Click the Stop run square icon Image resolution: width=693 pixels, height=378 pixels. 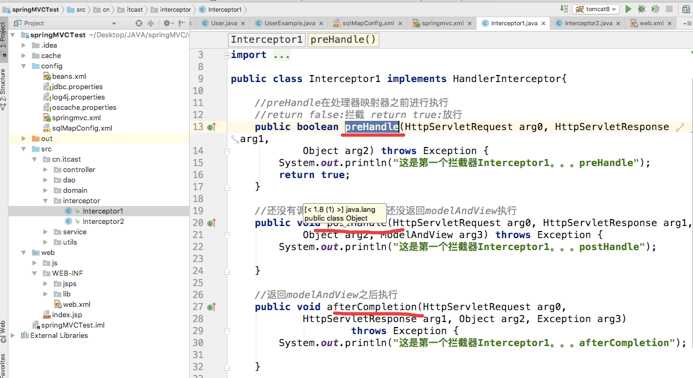click(669, 9)
